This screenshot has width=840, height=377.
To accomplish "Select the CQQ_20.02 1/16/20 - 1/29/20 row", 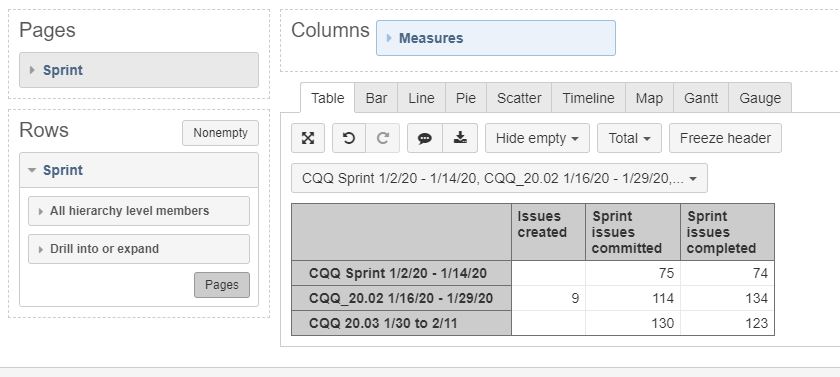I will 401,298.
